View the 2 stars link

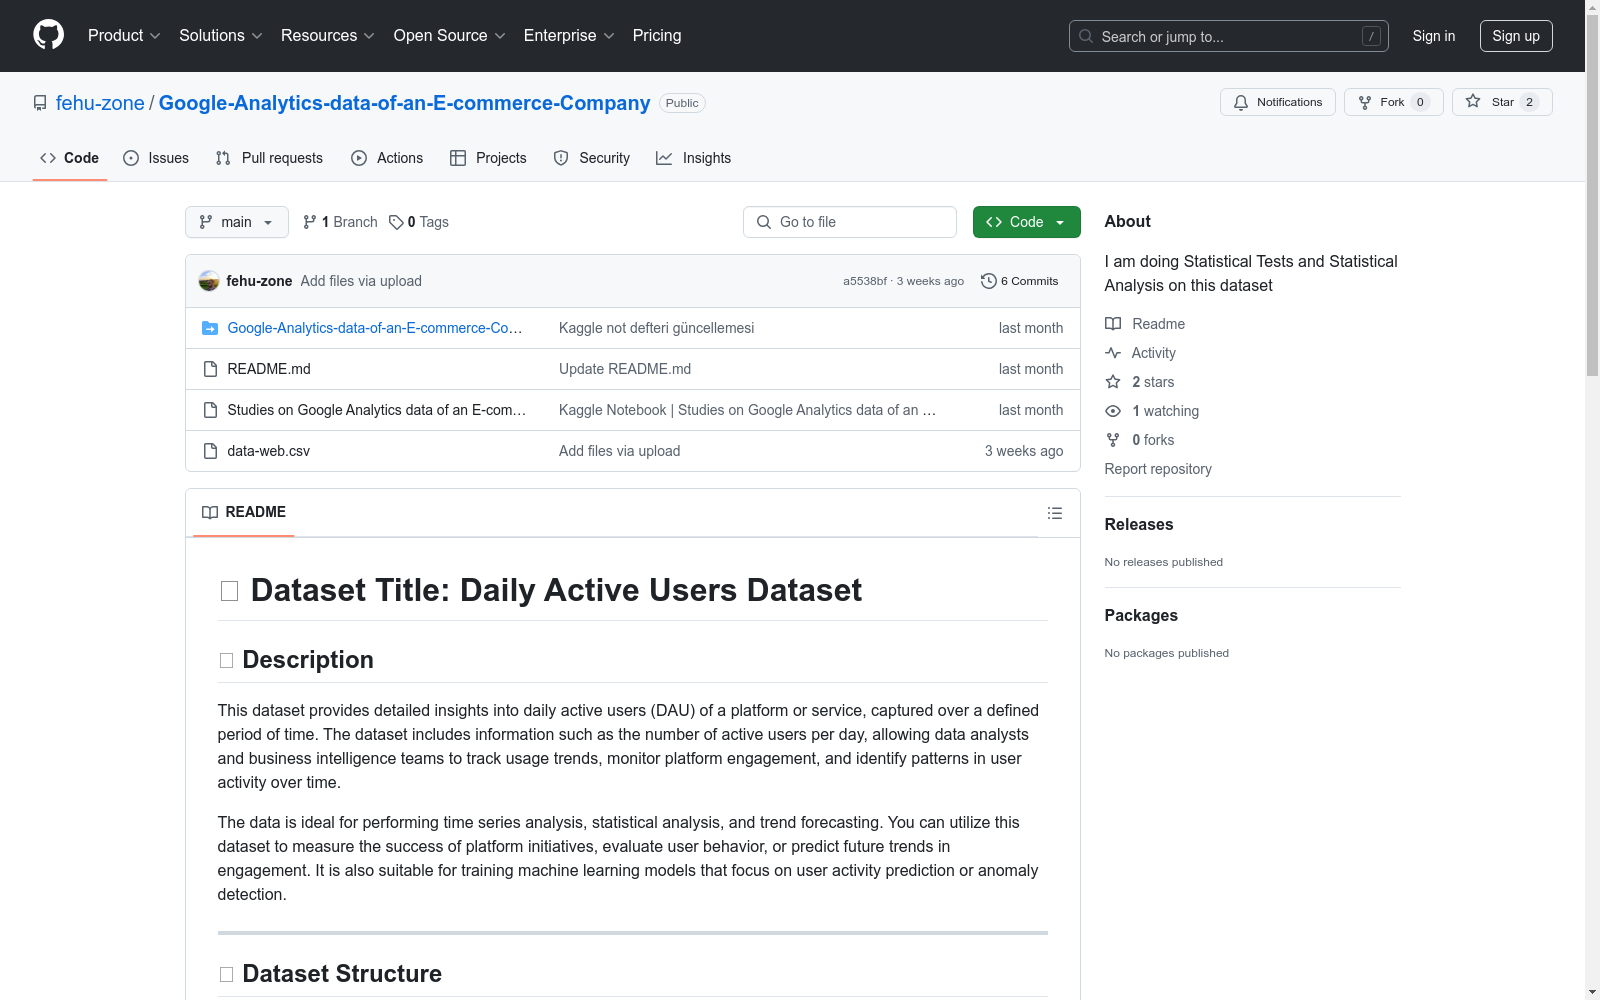pos(1140,382)
